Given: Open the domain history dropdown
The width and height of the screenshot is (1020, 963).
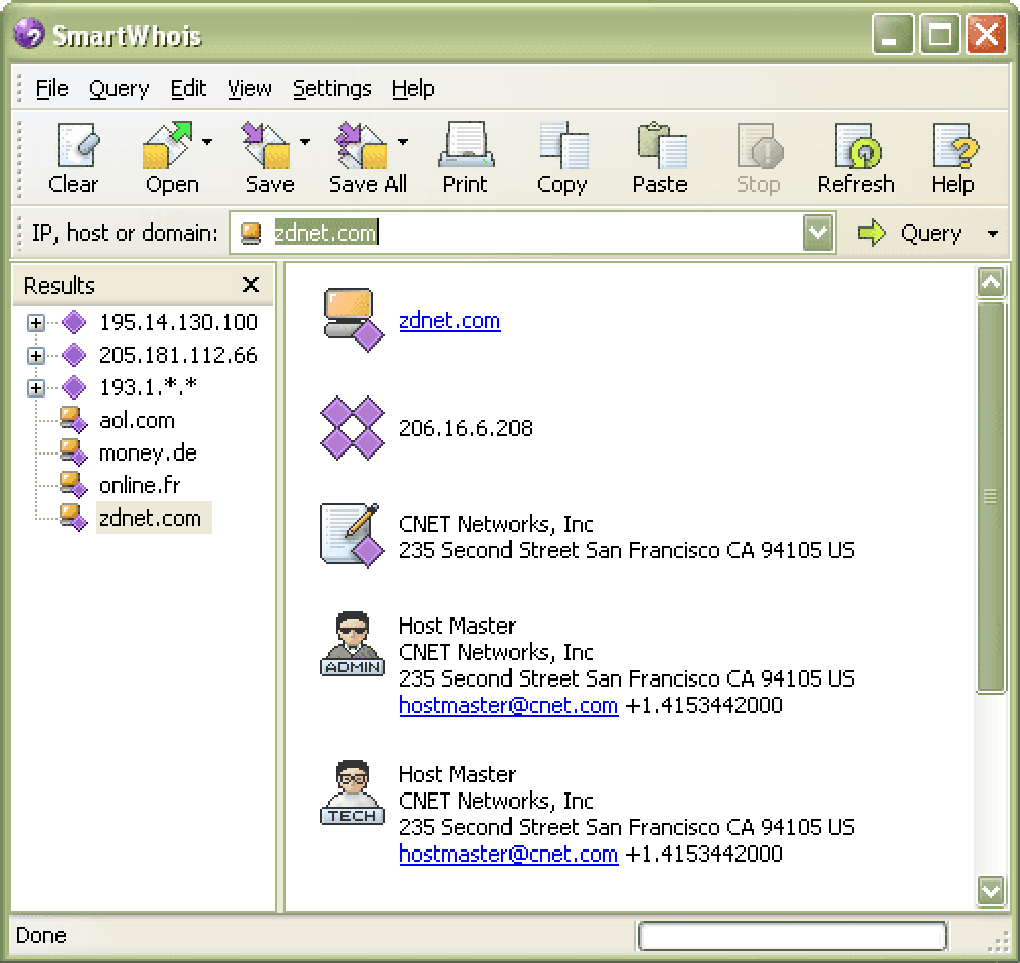Looking at the screenshot, I should 818,232.
